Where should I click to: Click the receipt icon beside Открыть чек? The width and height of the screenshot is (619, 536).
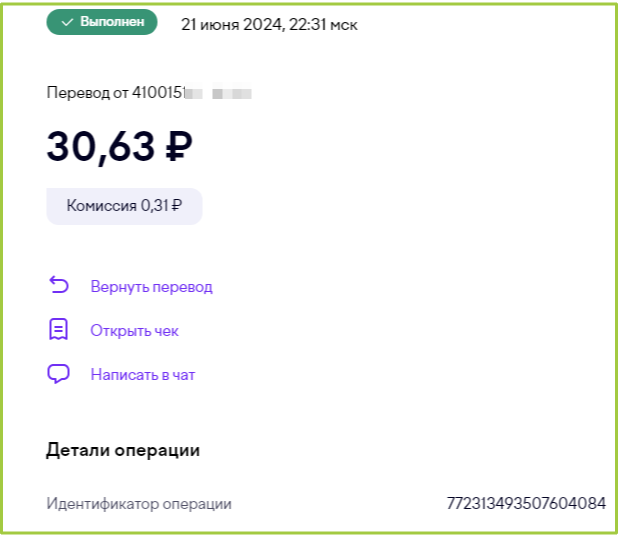pos(58,329)
